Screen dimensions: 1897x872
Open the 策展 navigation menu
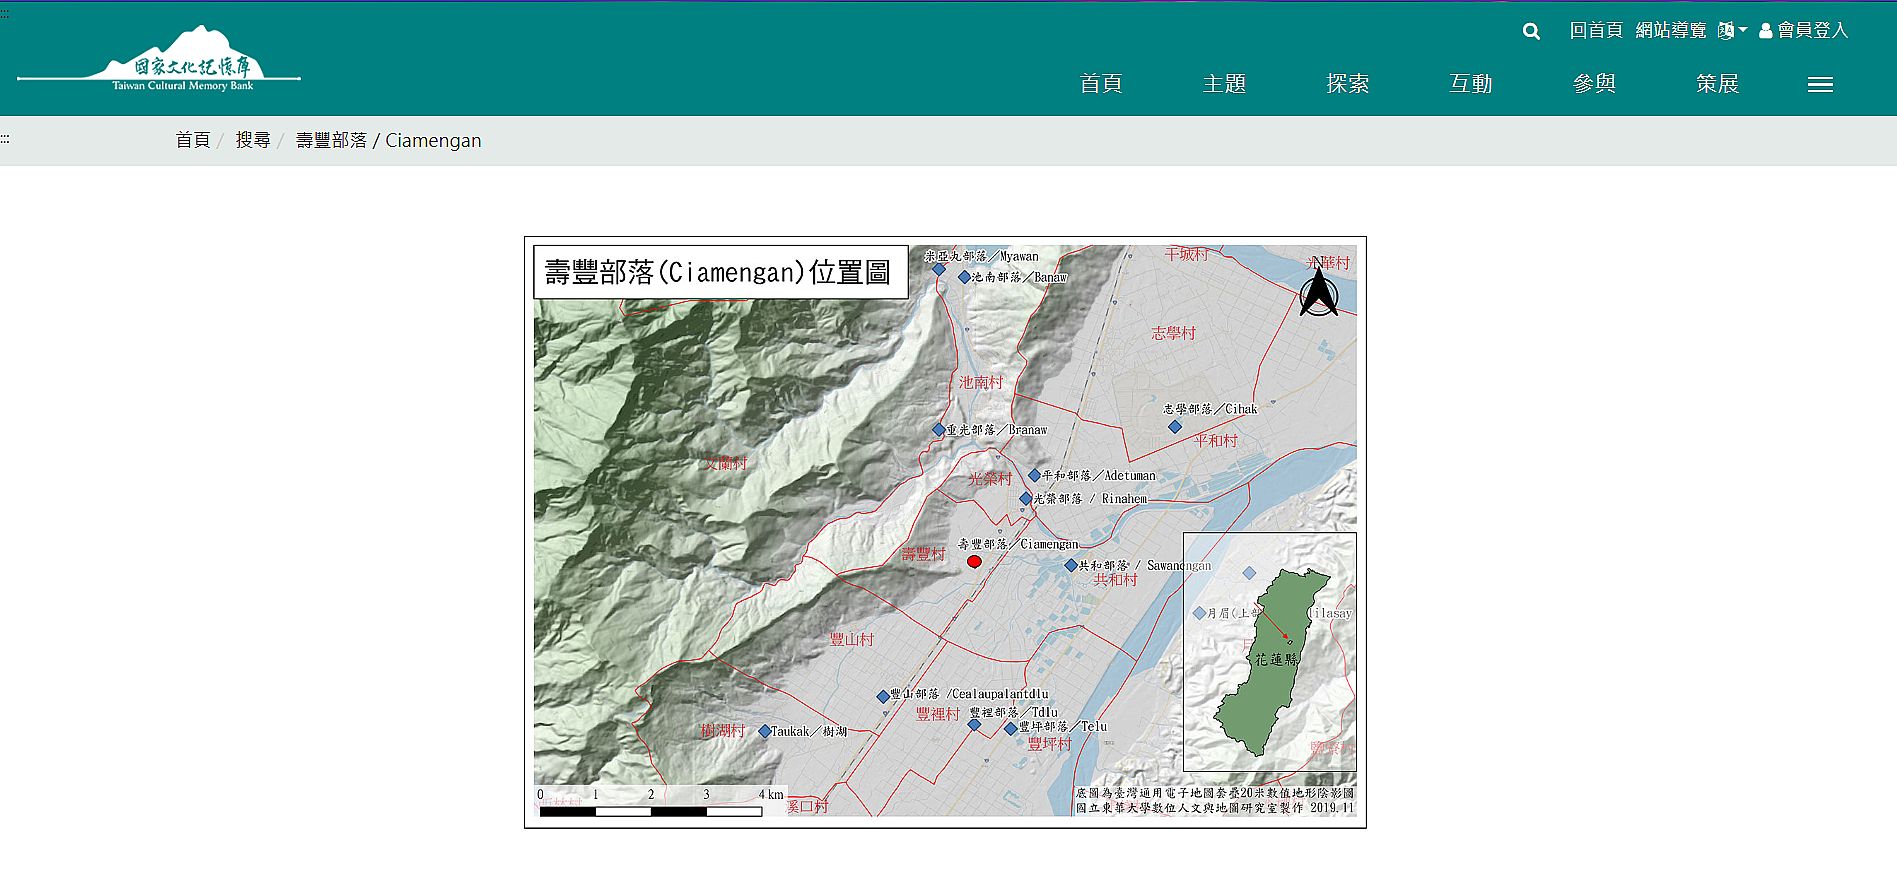(x=1717, y=84)
